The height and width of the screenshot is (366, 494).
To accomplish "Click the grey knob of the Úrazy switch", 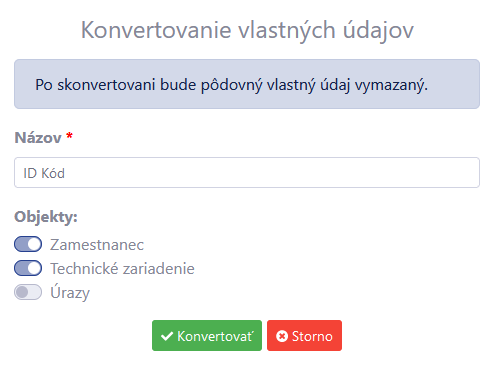I will 22,292.
